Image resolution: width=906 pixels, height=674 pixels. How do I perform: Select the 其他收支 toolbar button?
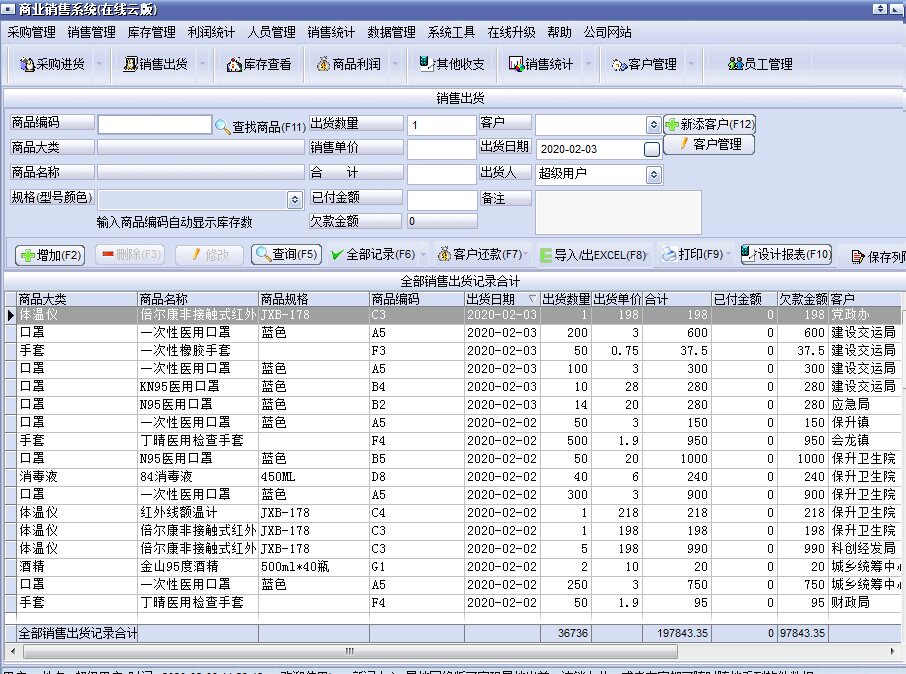(x=451, y=64)
